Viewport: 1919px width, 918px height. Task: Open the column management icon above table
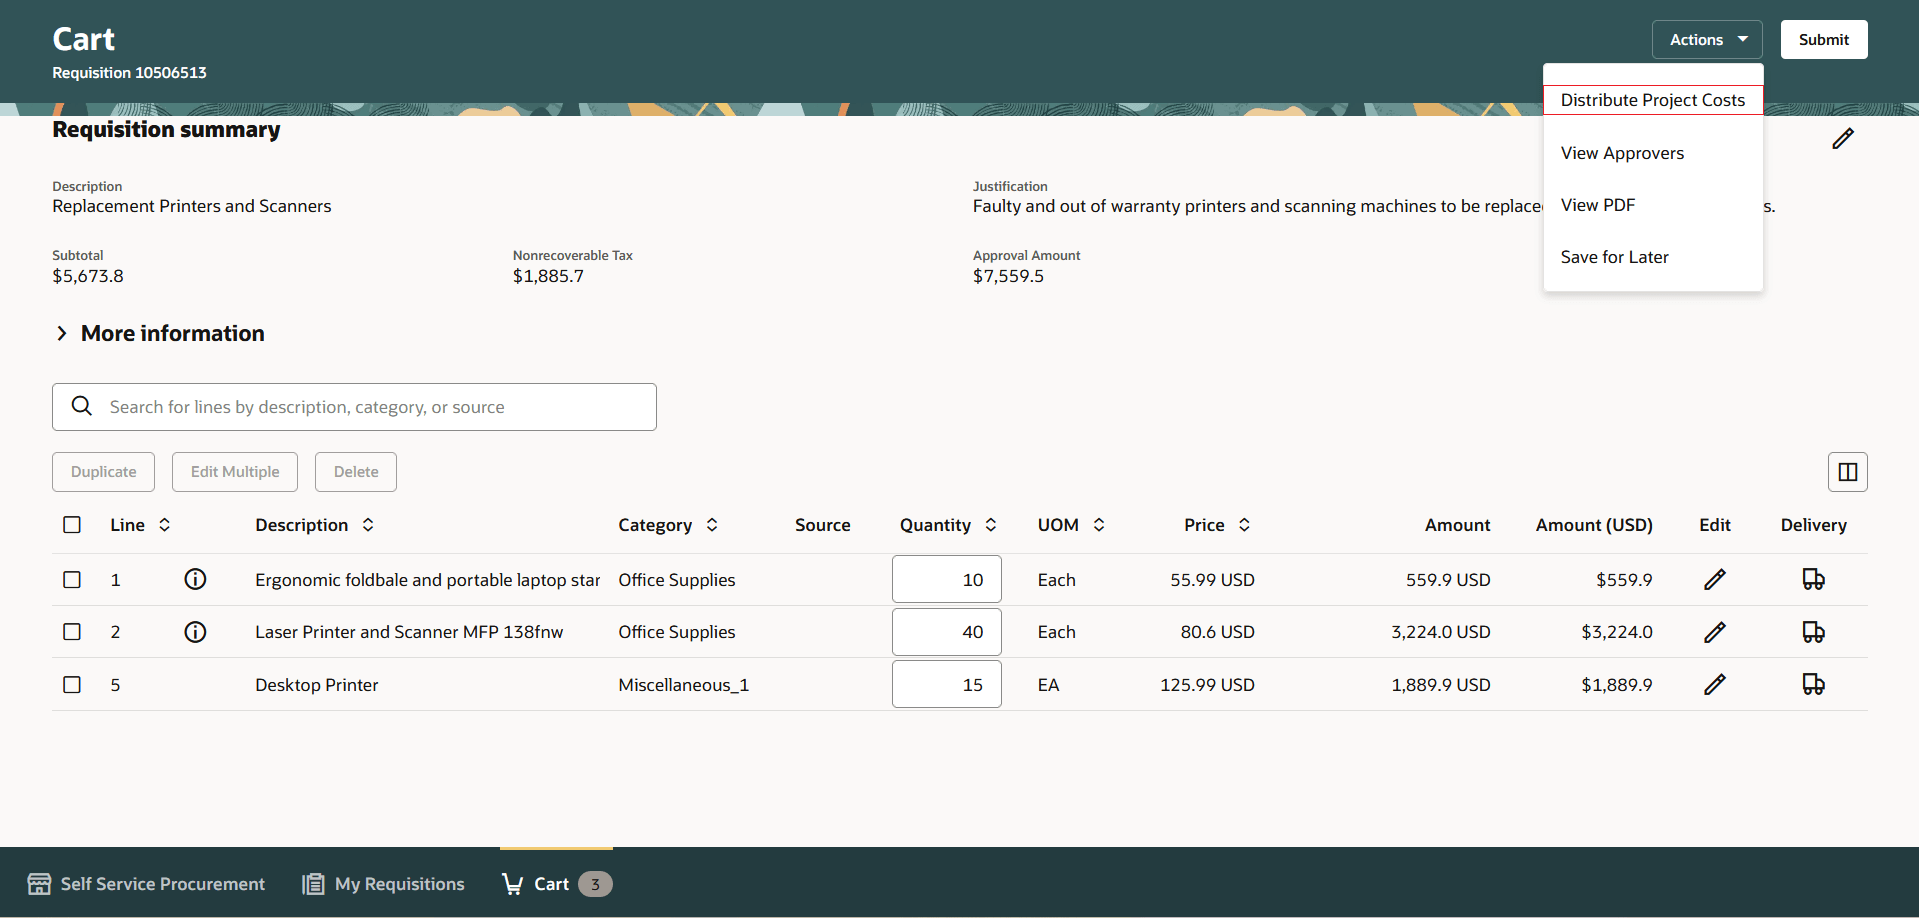pyautogui.click(x=1847, y=471)
